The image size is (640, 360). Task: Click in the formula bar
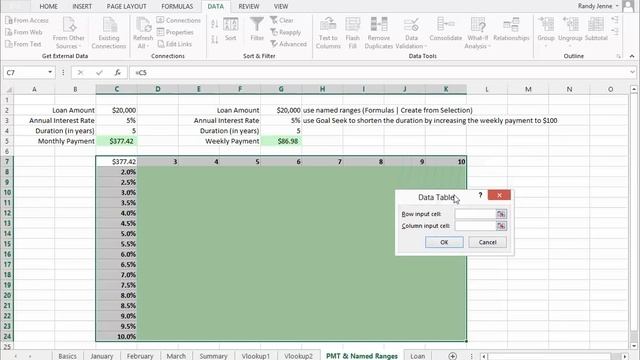[x=380, y=73]
